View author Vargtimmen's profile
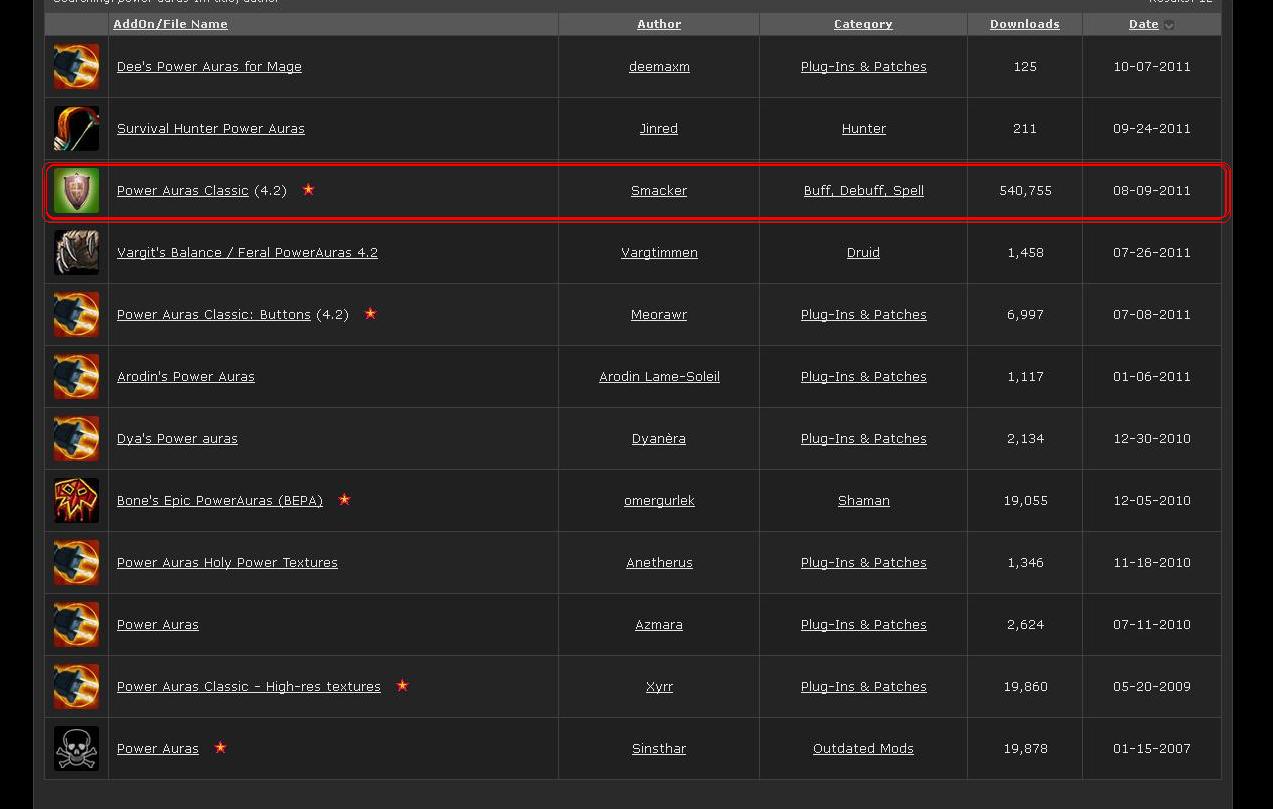 point(659,253)
